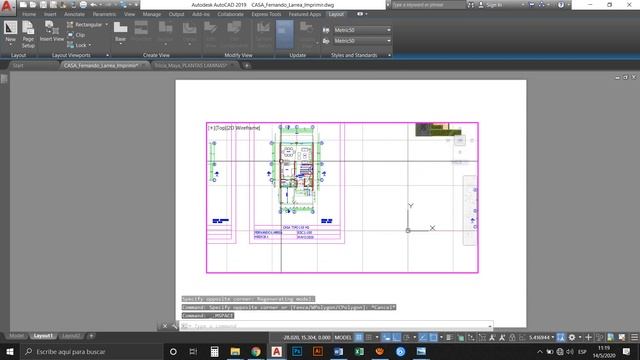Image resolution: width=640 pixels, height=360 pixels.
Task: Expand the Lock viewport dropdown
Action: 90,45
